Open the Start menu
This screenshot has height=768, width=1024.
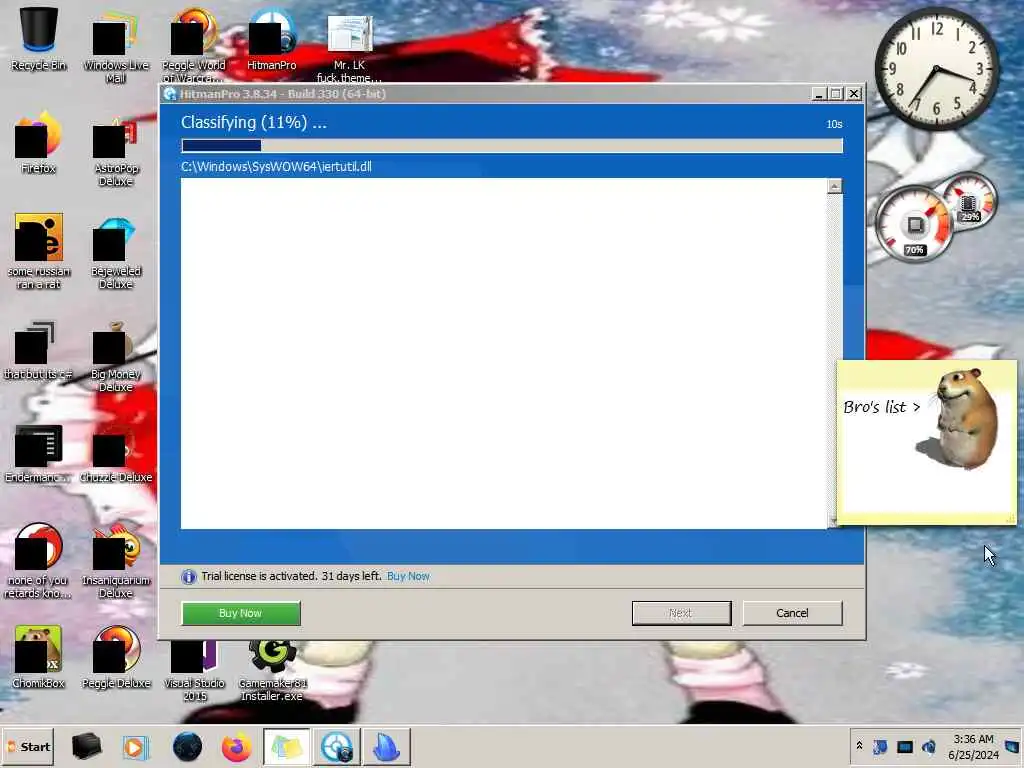[x=28, y=746]
